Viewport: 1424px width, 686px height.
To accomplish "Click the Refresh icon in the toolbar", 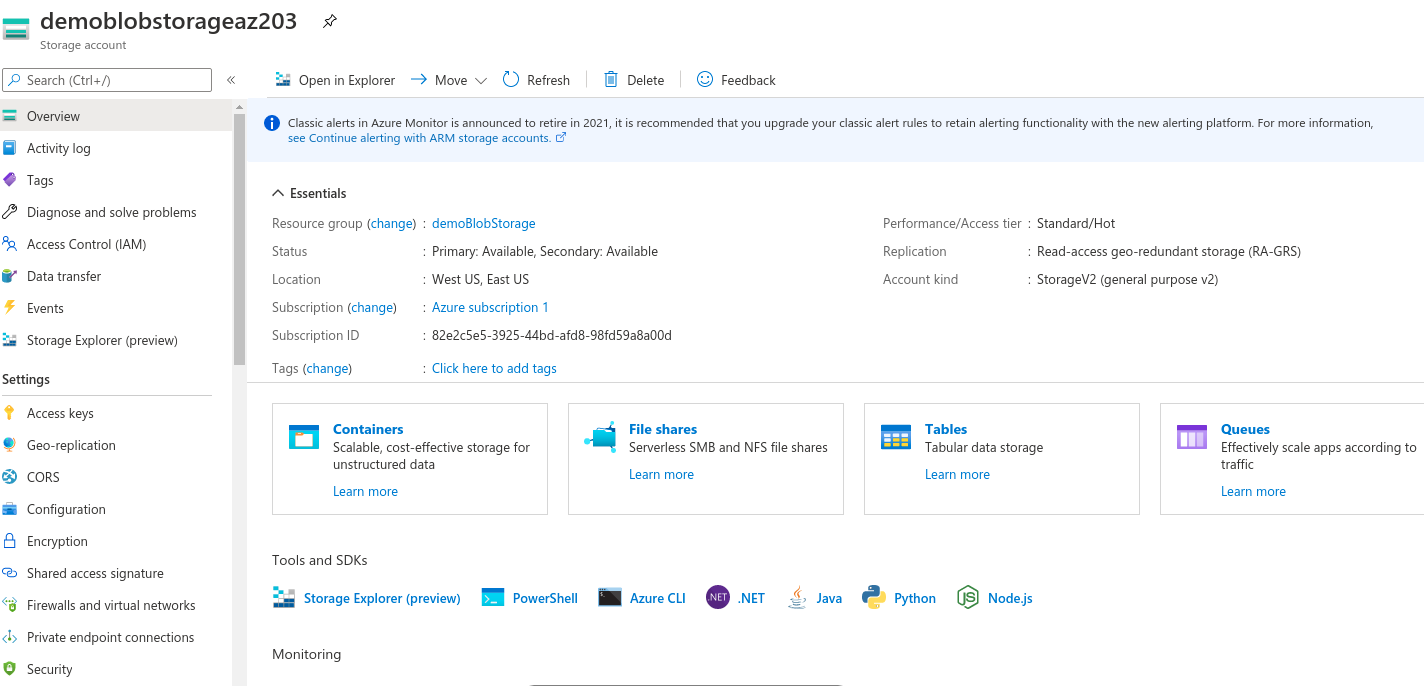I will [x=511, y=80].
